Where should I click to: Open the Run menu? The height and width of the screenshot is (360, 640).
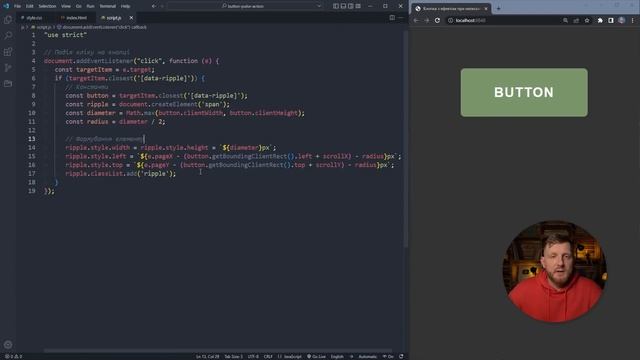pyautogui.click(x=91, y=6)
